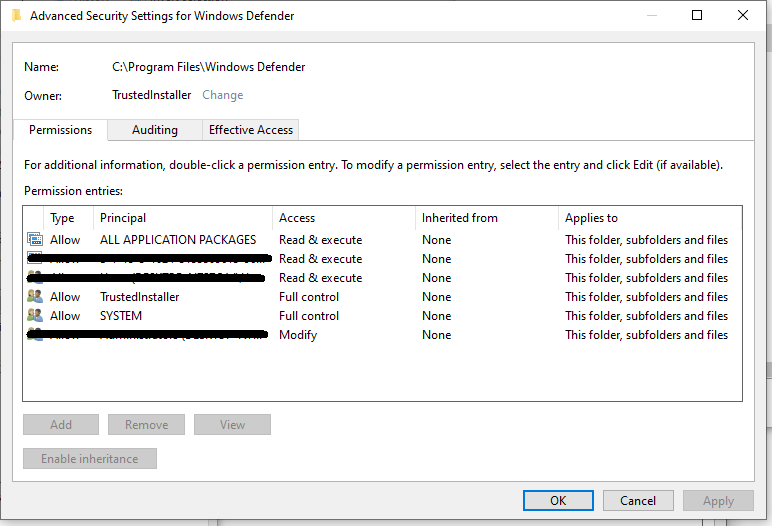The image size is (772, 526).
Task: Click the ALL APPLICATION PACKAGES entry icon
Action: tap(34, 239)
